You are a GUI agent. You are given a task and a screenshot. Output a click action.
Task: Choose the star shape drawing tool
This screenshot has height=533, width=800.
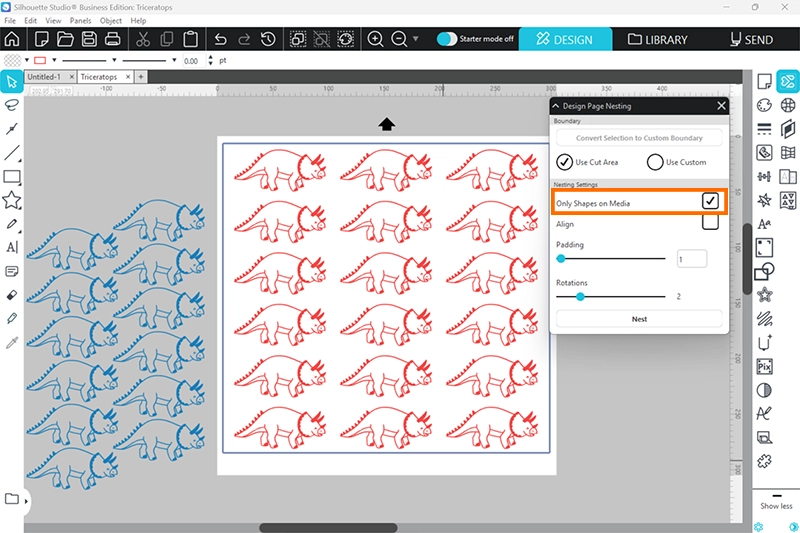[x=12, y=200]
